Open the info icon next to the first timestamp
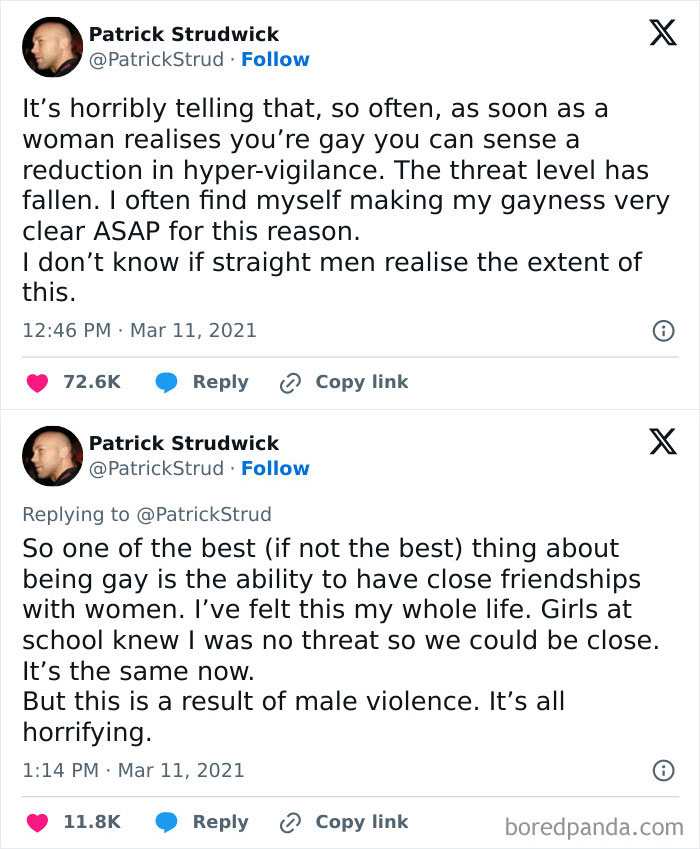The image size is (700, 849). [x=663, y=330]
